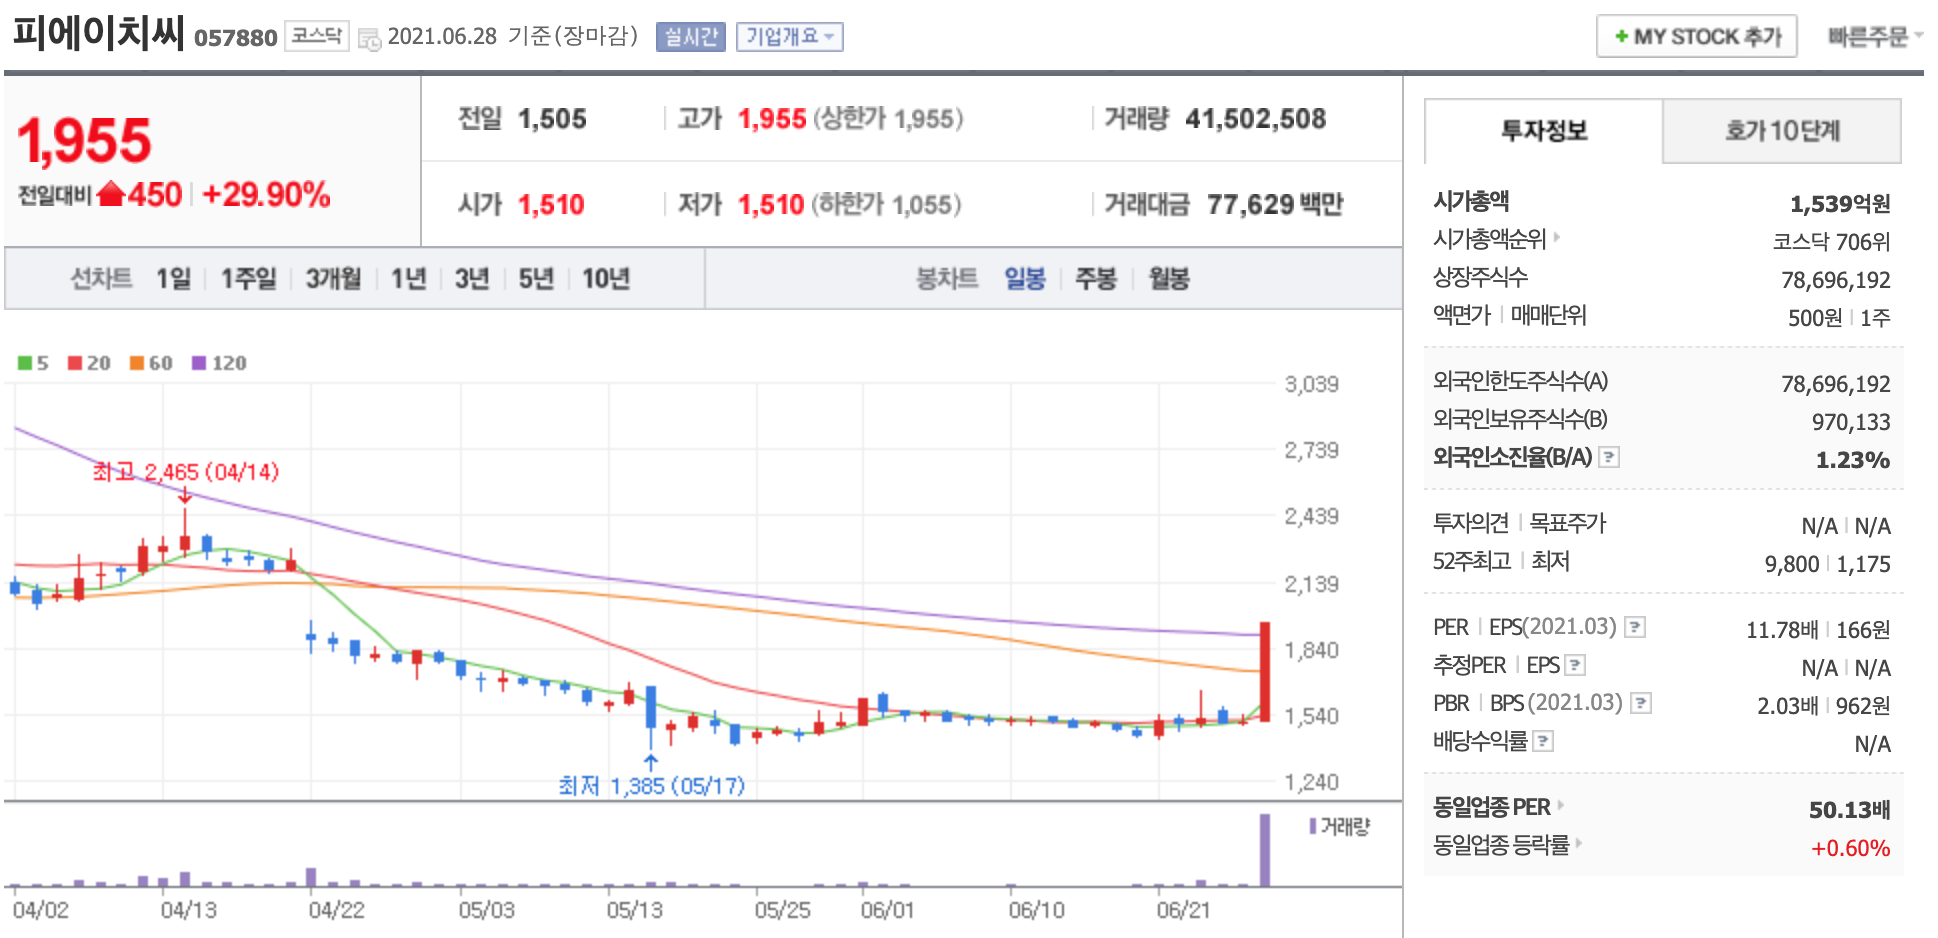The image size is (1938, 938).
Task: Click help icon beside 외국인소진율(B/A)
Action: (1608, 457)
